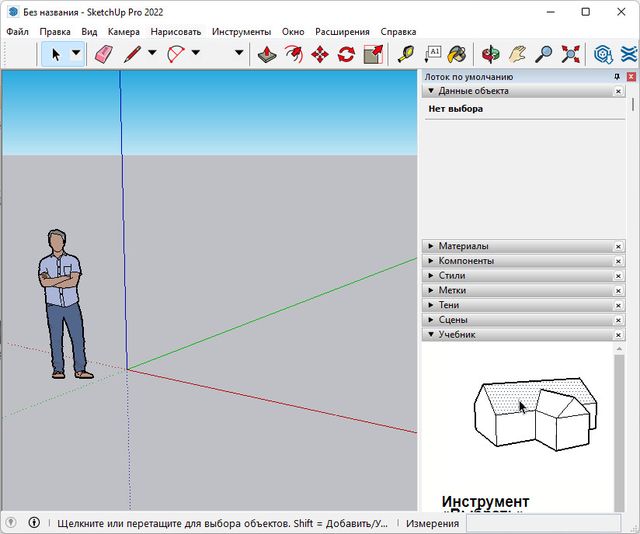Pick the Push/Pull tool
Viewport: 640px width, 534px height.
tap(268, 54)
